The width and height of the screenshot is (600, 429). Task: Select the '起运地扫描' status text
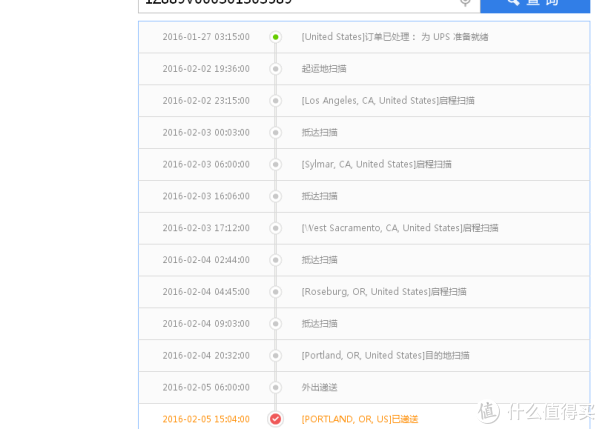tap(324, 69)
